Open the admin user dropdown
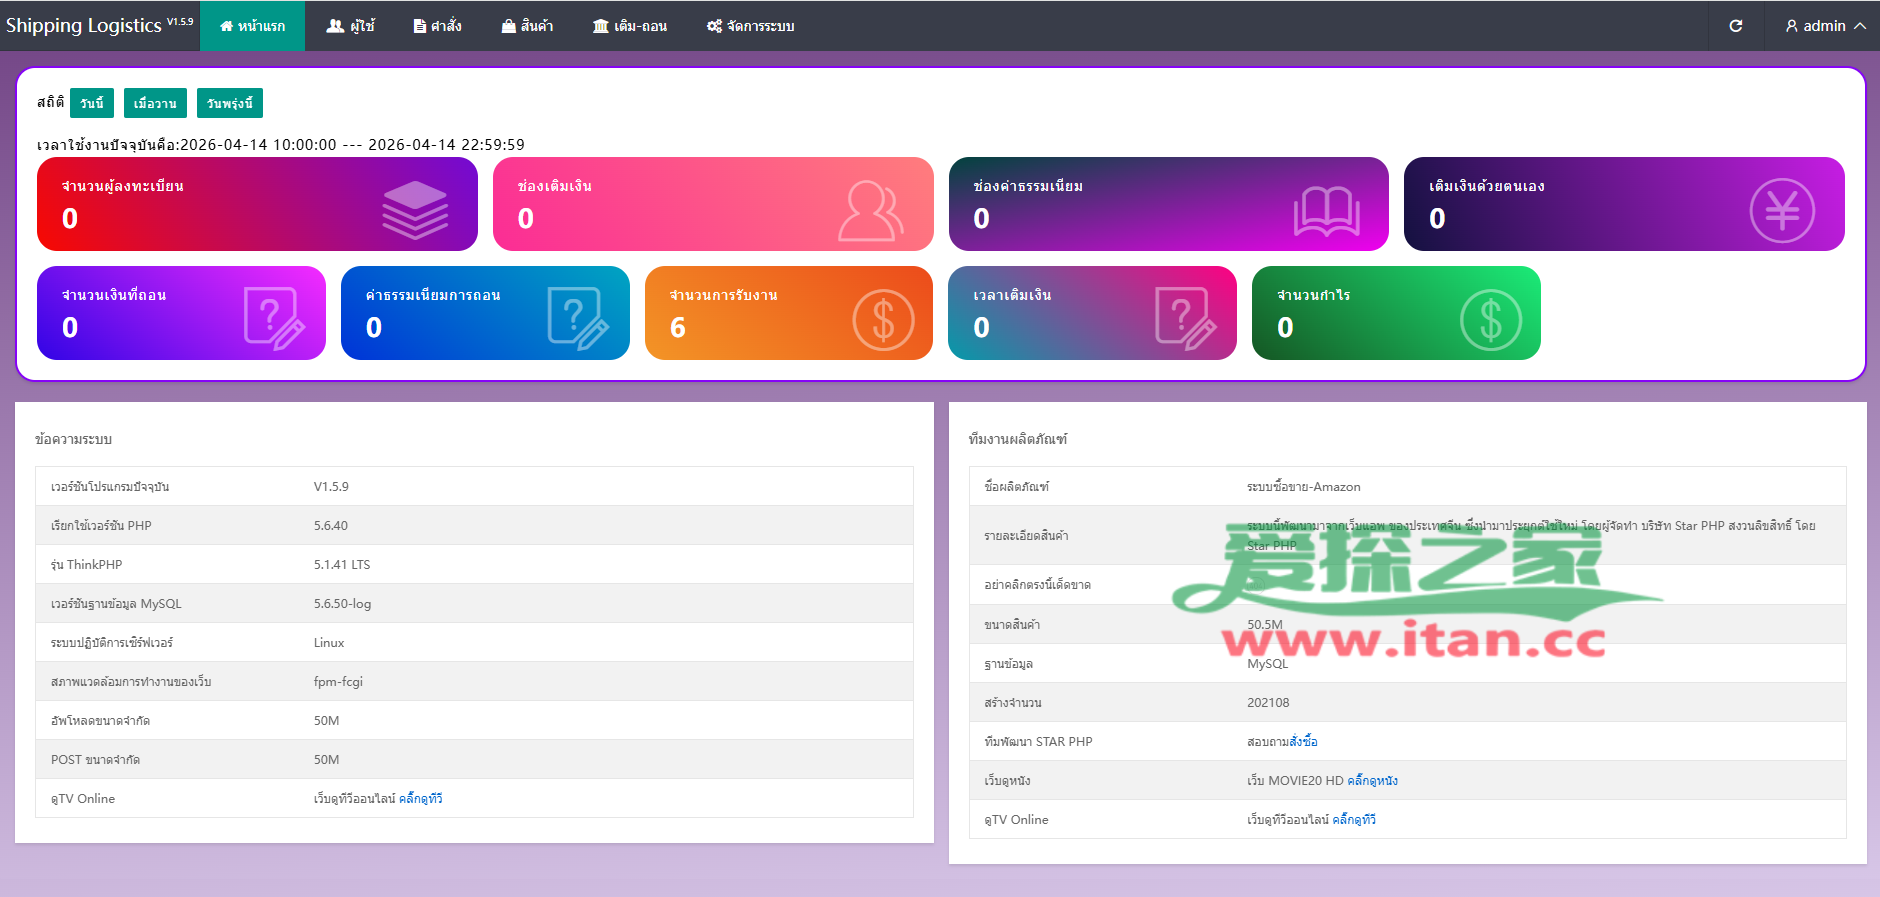The image size is (1880, 897). point(1825,26)
